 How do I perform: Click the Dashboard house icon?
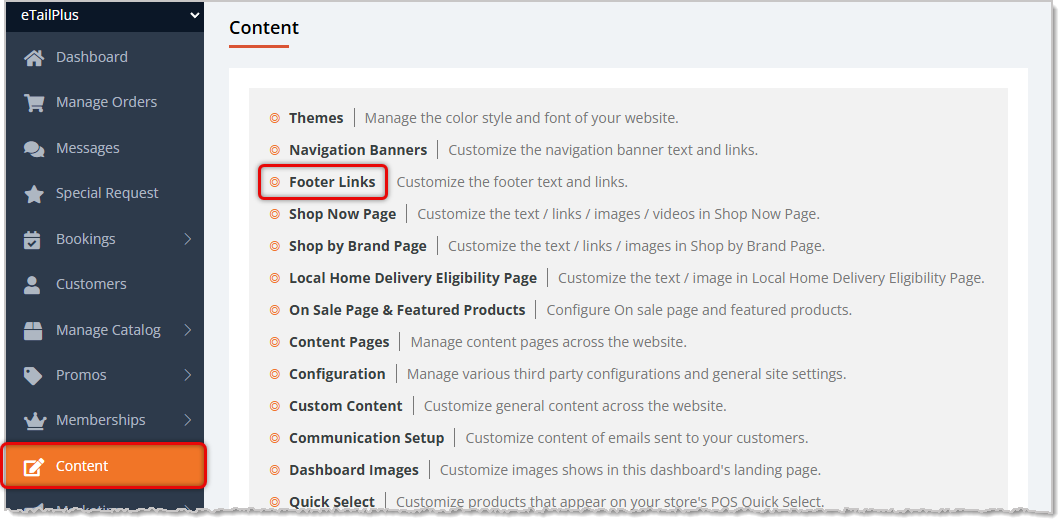[x=34, y=58]
